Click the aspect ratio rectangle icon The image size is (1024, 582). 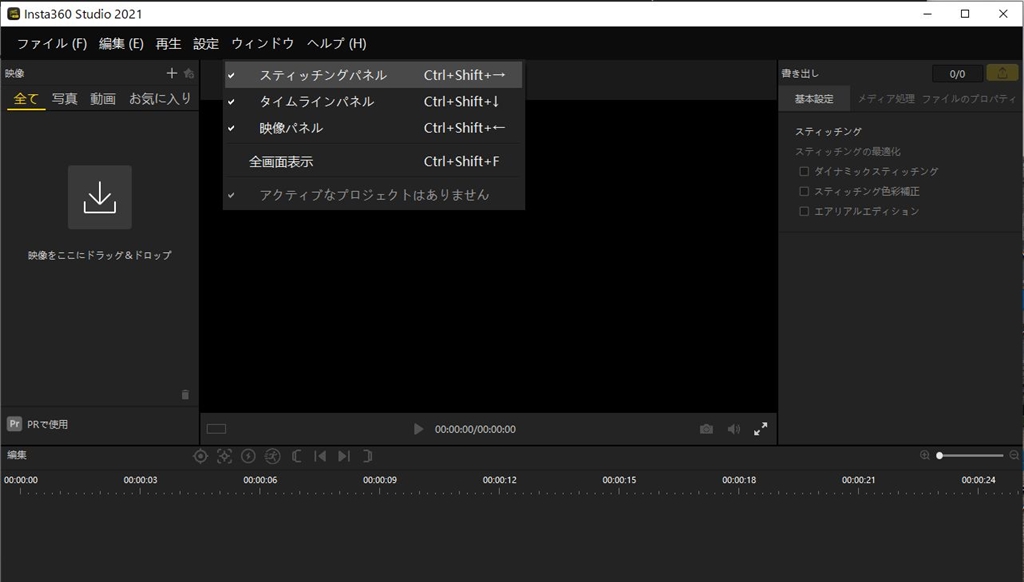pyautogui.click(x=216, y=429)
